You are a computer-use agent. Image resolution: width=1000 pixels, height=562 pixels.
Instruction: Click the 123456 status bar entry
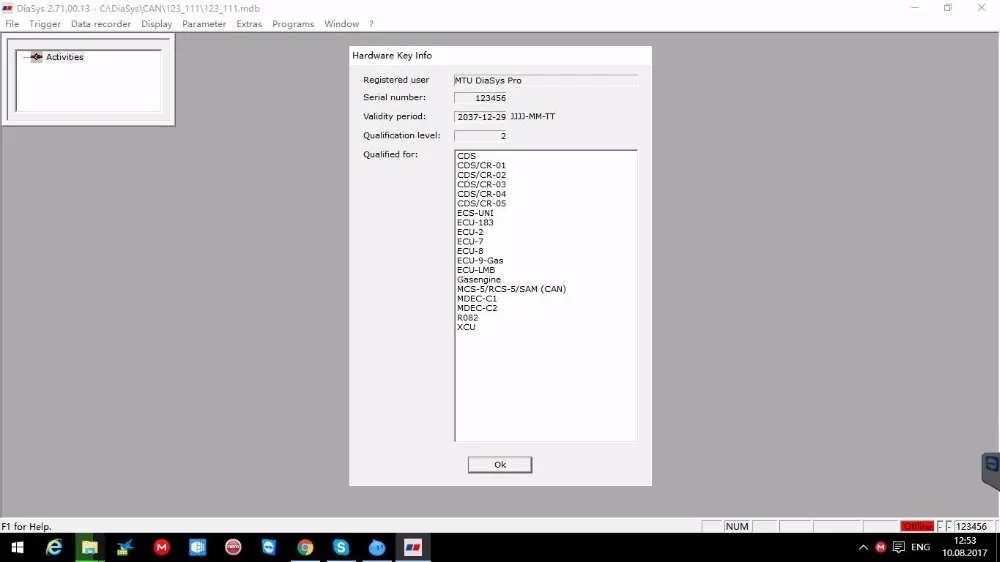[971, 526]
